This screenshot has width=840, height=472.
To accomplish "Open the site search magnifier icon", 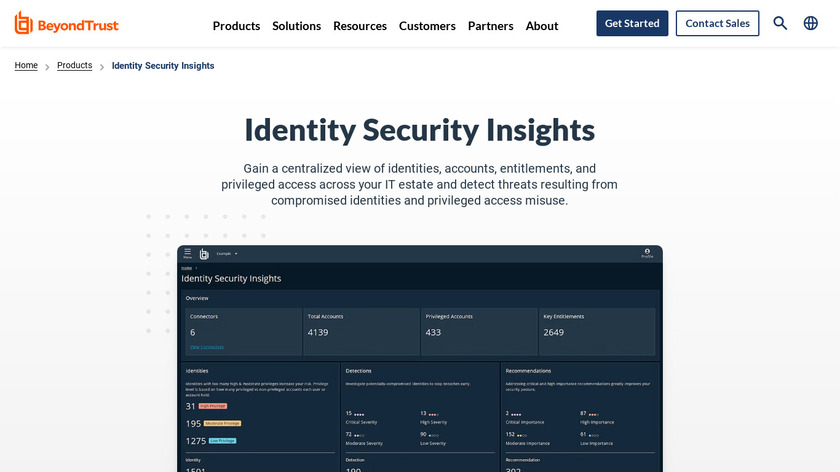I will point(780,24).
